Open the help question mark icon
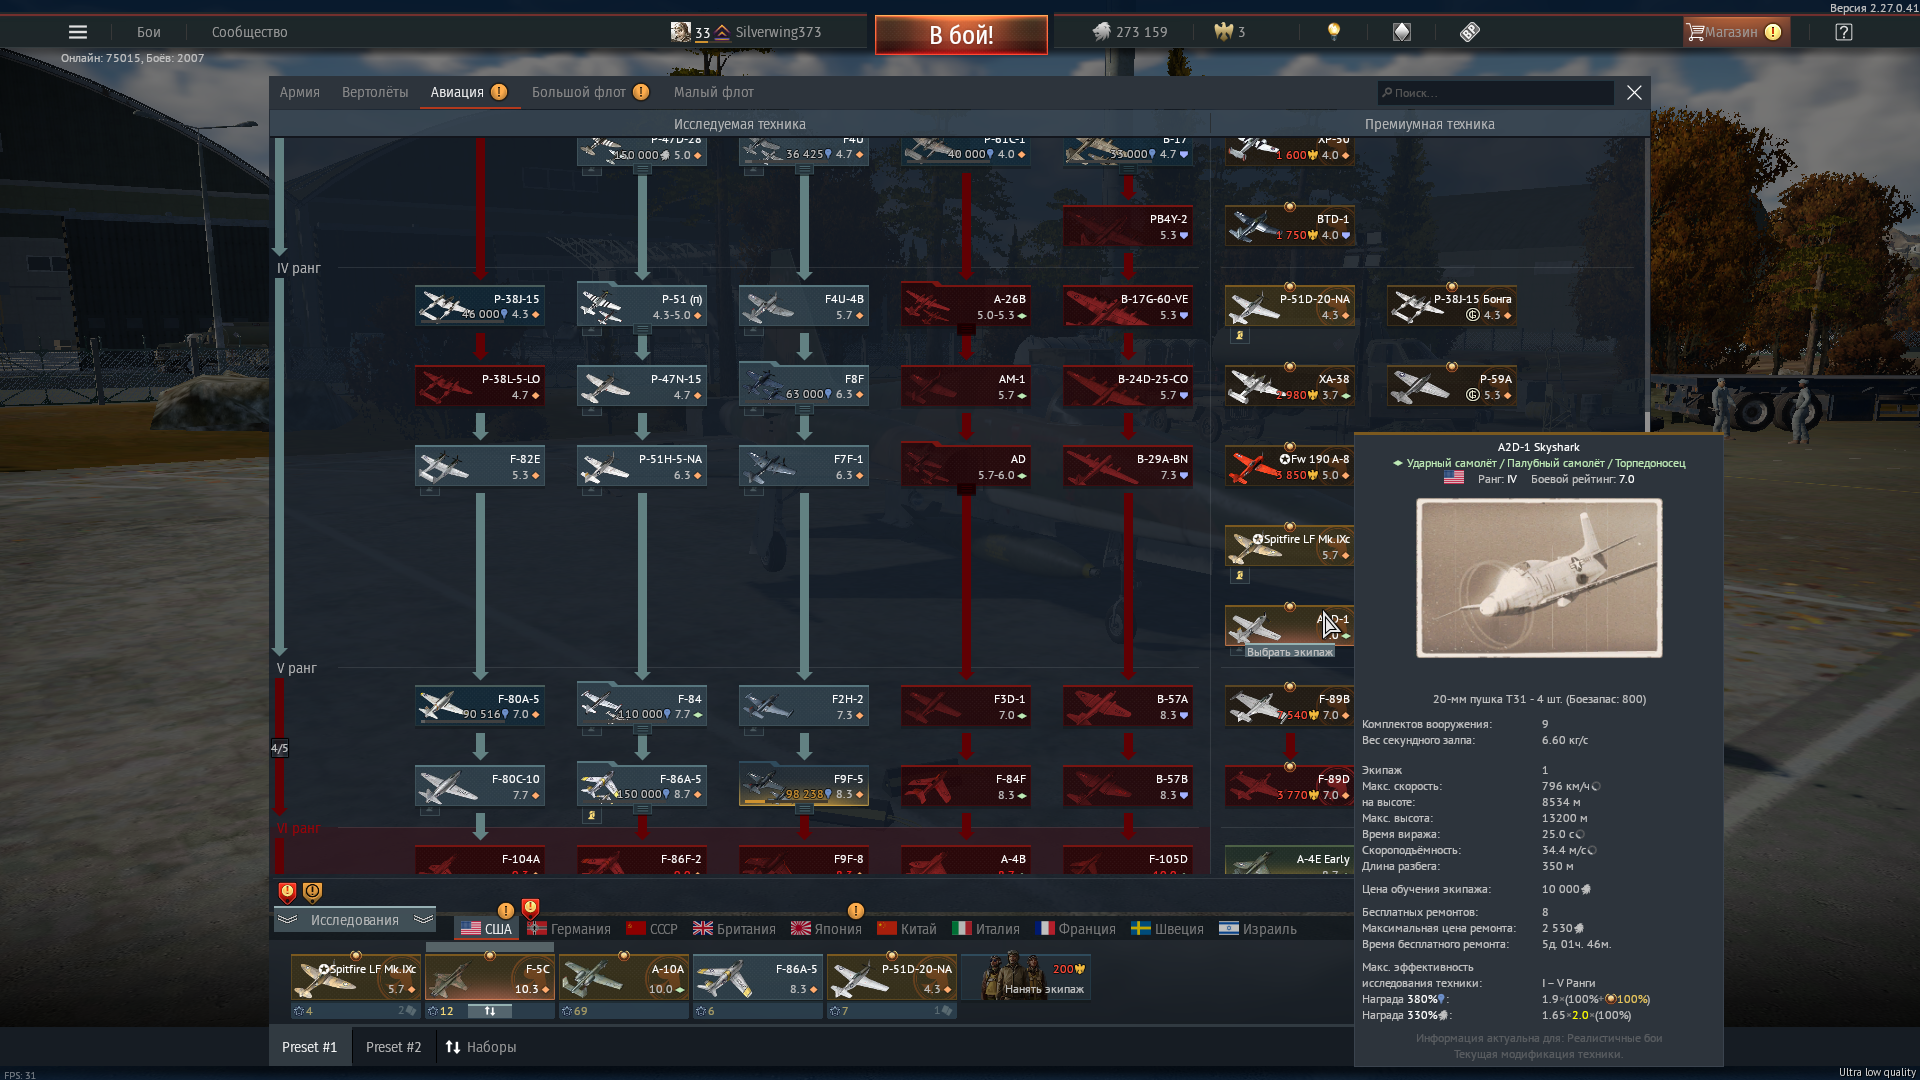Image resolution: width=1920 pixels, height=1080 pixels. [1844, 32]
